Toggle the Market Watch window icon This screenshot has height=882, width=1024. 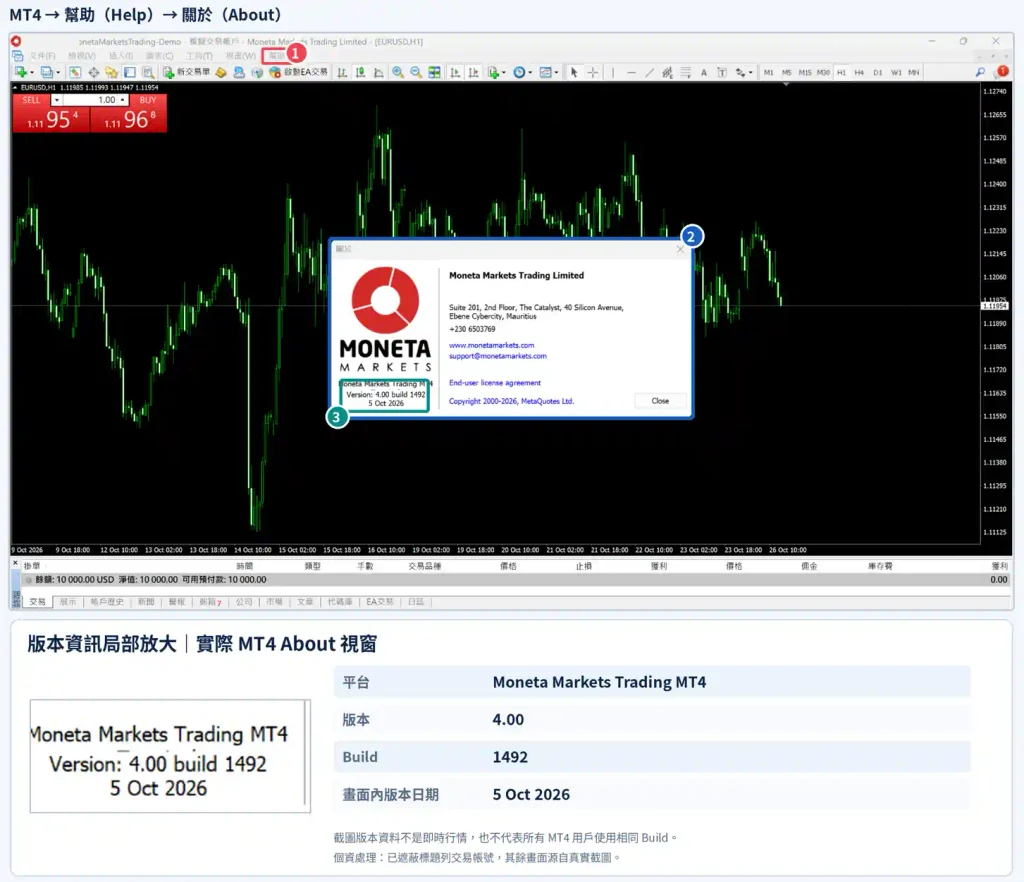coord(75,72)
